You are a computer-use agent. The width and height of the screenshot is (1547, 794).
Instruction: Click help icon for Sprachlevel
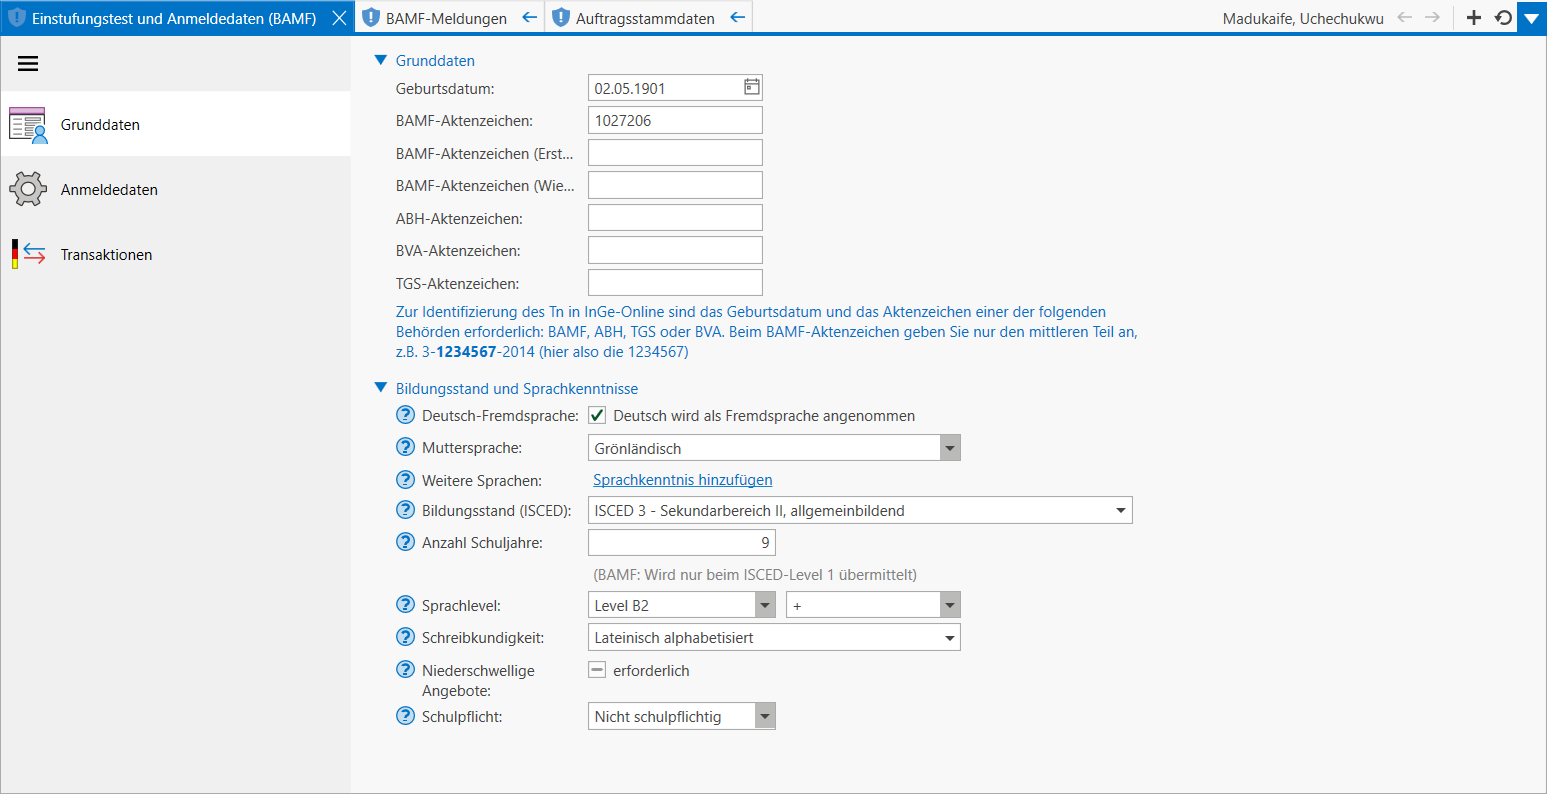(x=405, y=604)
